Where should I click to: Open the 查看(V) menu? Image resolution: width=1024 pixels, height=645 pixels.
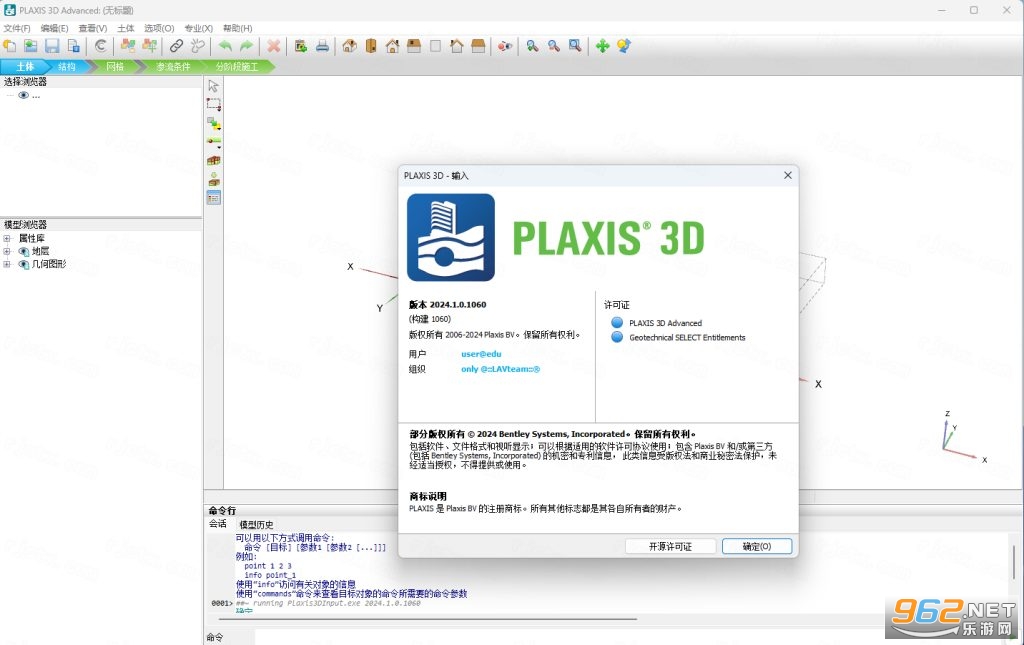tap(93, 28)
